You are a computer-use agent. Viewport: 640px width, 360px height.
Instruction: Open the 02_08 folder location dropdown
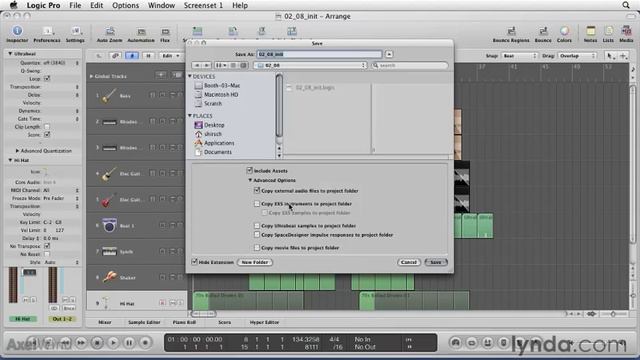(310, 65)
